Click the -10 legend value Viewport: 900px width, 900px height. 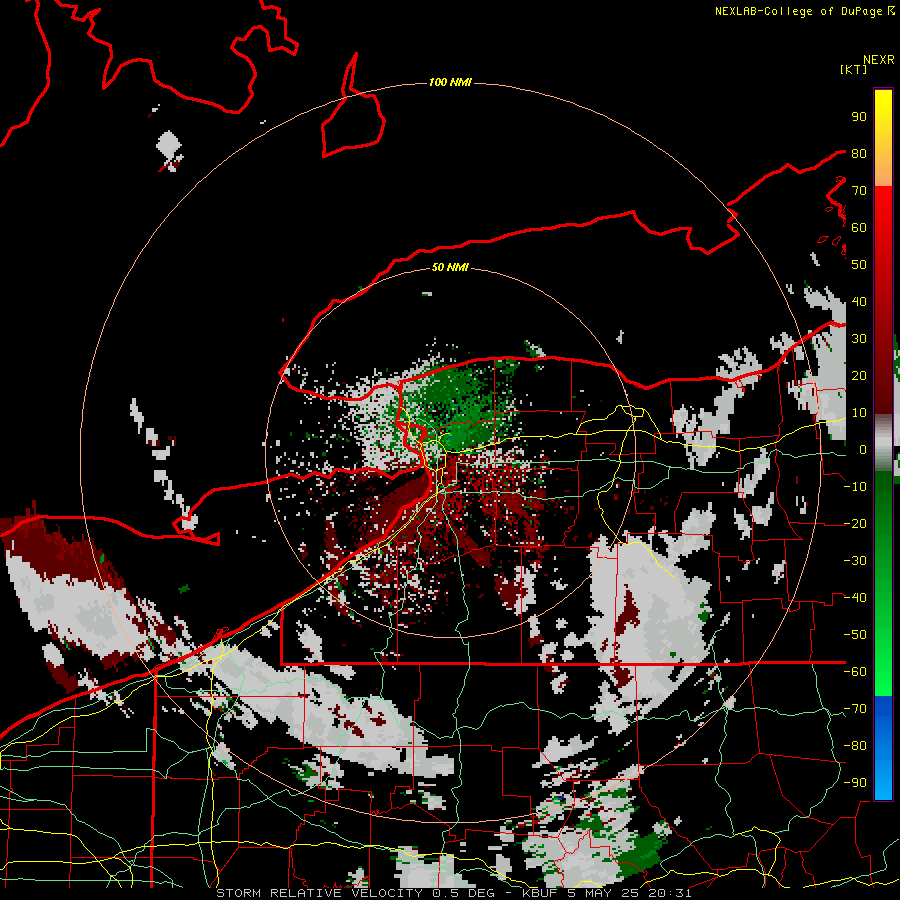(855, 487)
